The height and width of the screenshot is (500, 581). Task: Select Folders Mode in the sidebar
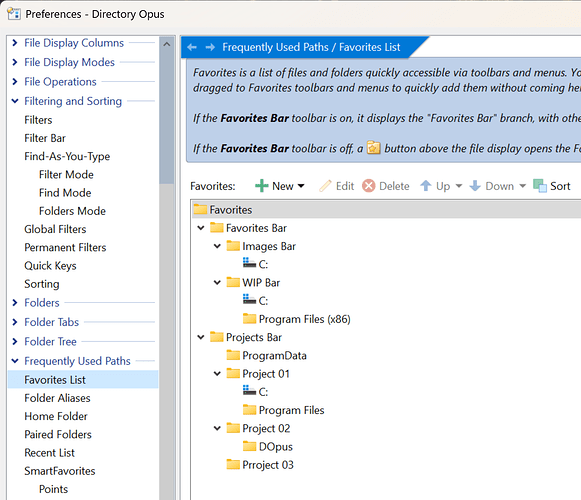[x=72, y=211]
